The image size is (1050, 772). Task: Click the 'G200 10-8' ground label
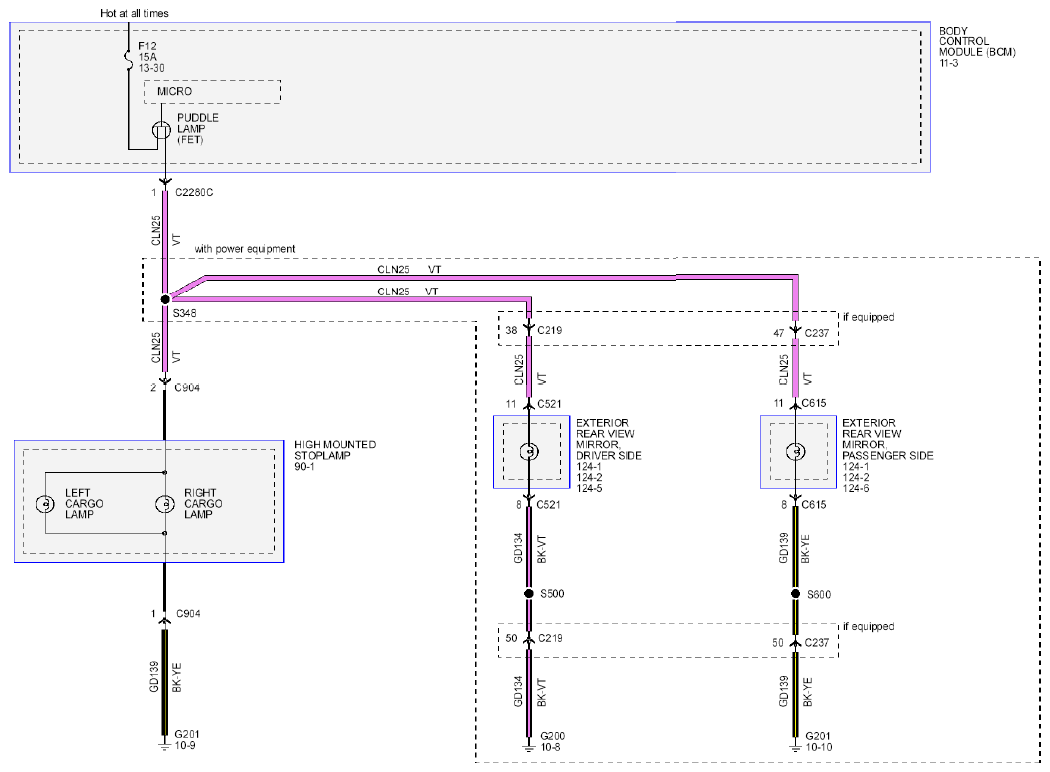pos(552,741)
